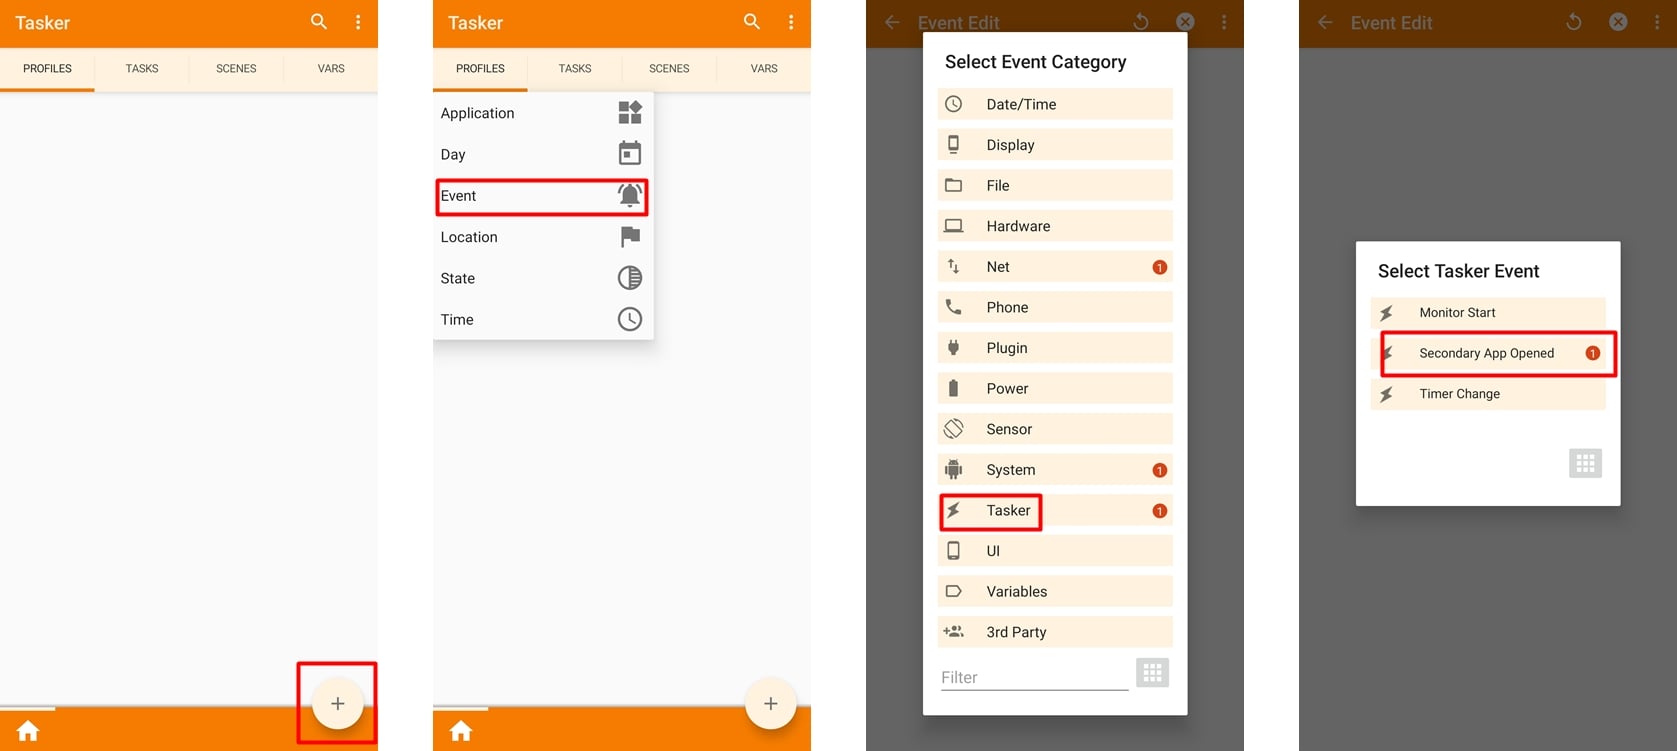Switch to TASKS tab above the profile type menu
The image size is (1677, 751).
click(575, 69)
